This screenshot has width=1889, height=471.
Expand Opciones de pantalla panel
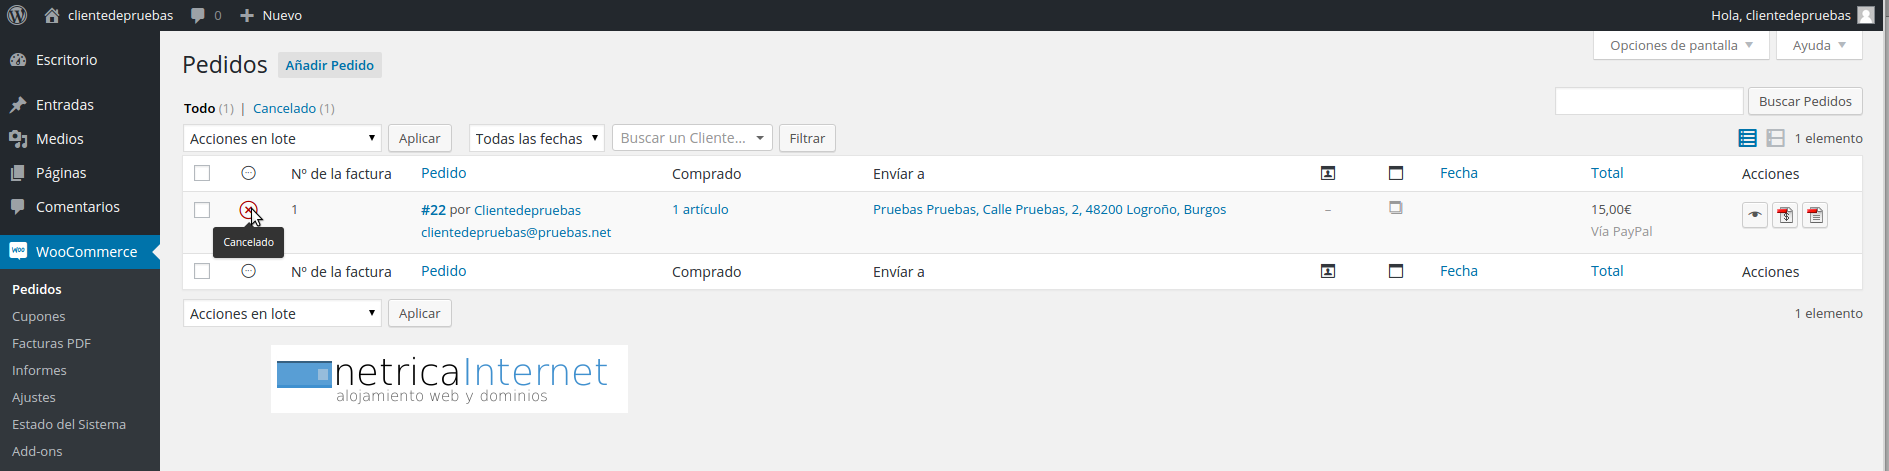pos(1681,45)
